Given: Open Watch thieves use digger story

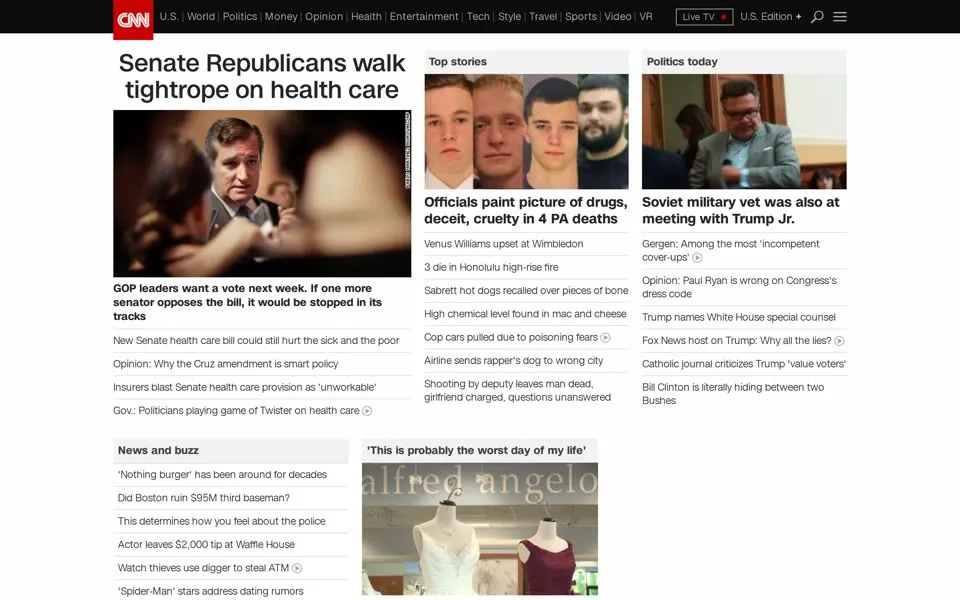Looking at the screenshot, I should 203,568.
